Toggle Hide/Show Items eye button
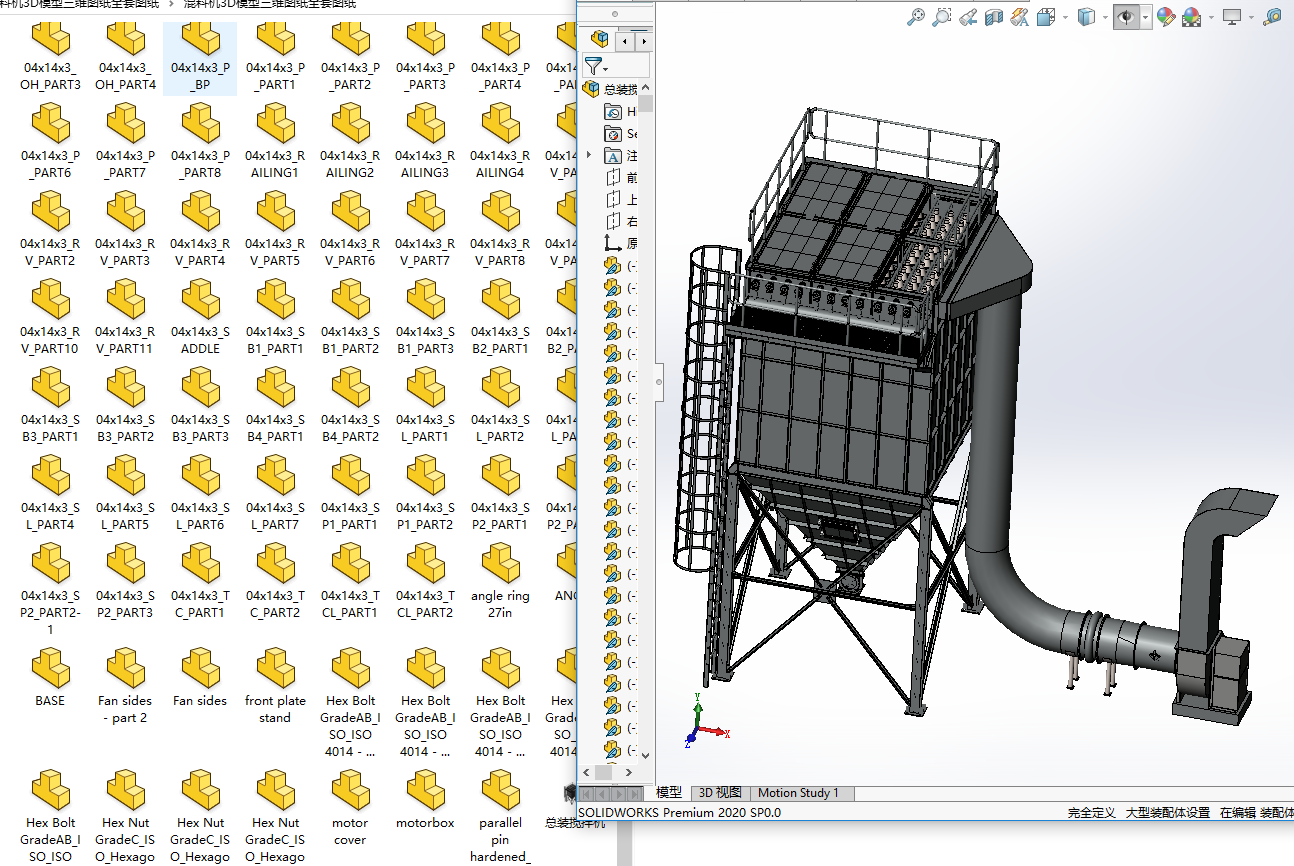 click(1126, 17)
